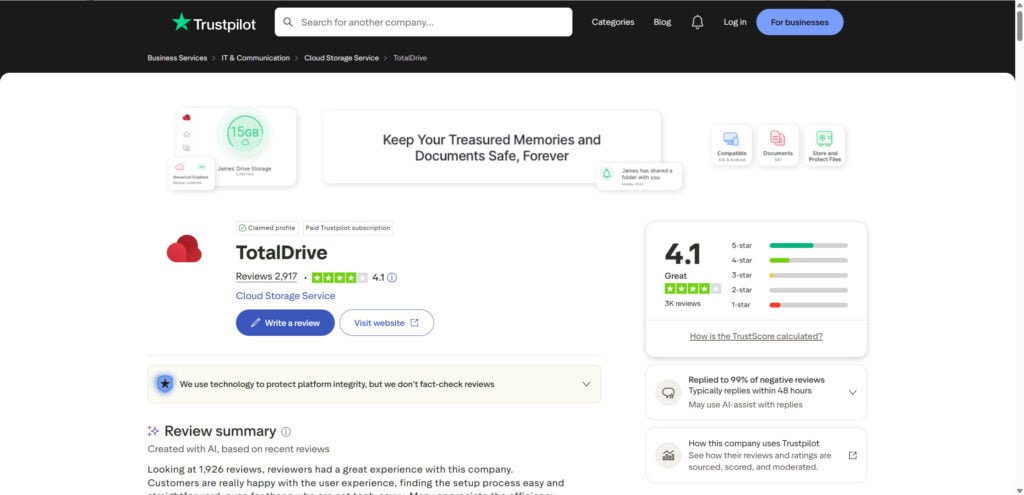The width and height of the screenshot is (1024, 495).
Task: Open the Blog menu item
Action: [662, 22]
